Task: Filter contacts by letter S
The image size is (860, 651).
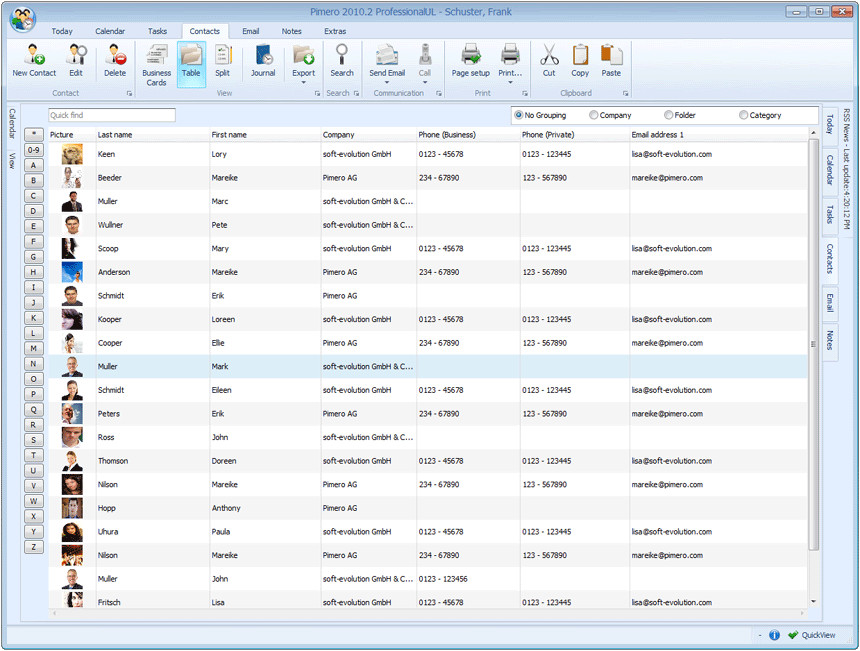Action: [33, 440]
